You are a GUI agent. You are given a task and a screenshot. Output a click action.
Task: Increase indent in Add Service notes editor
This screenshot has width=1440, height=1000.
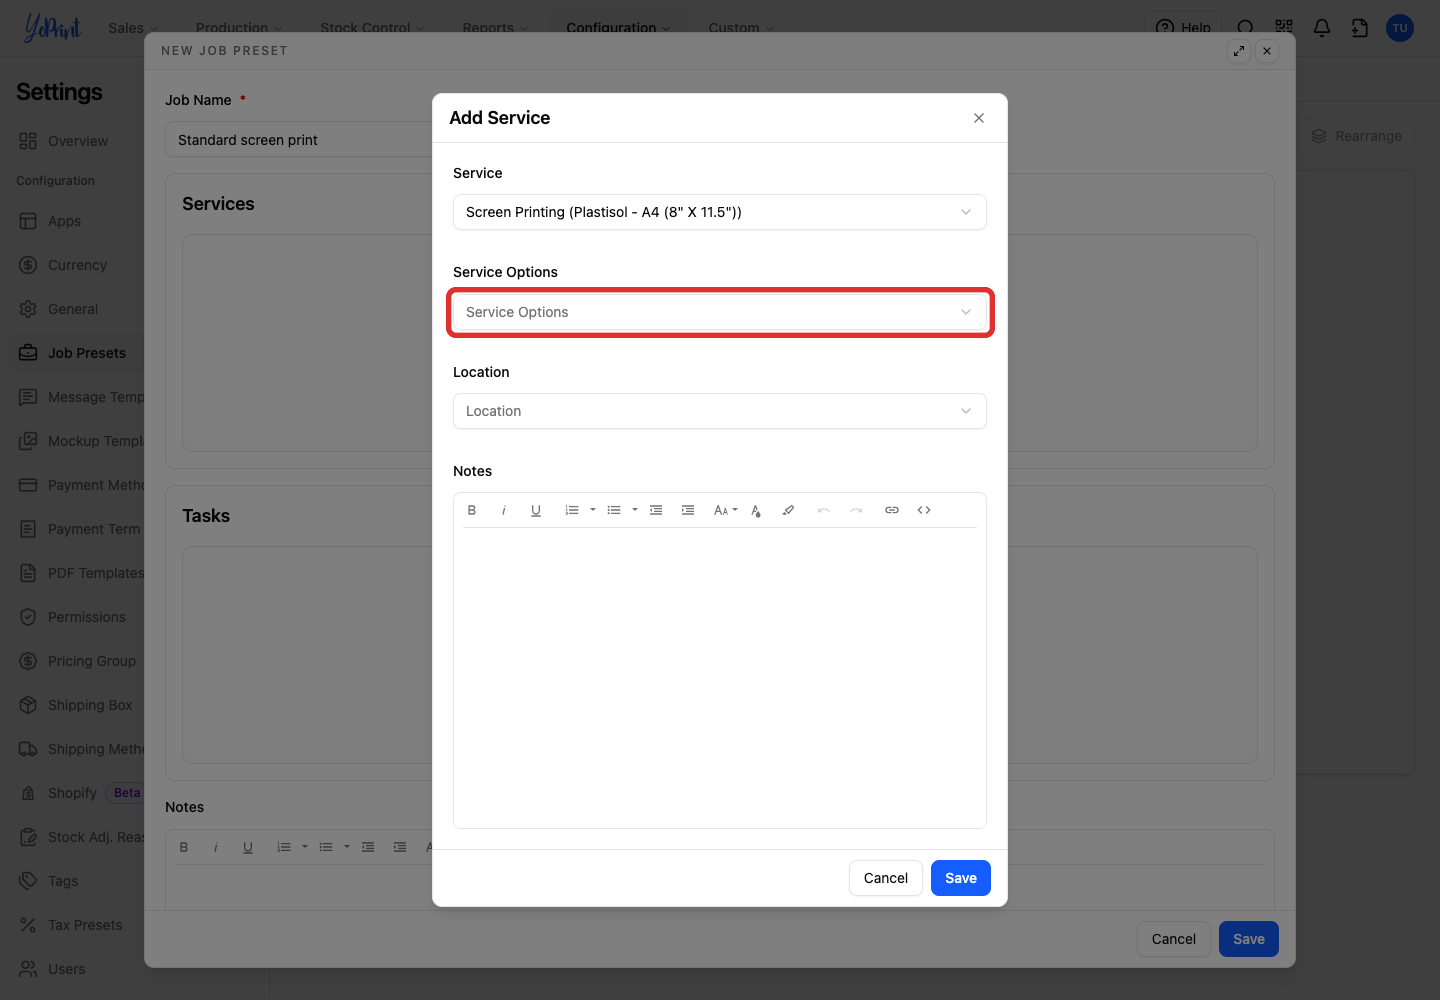[688, 510]
